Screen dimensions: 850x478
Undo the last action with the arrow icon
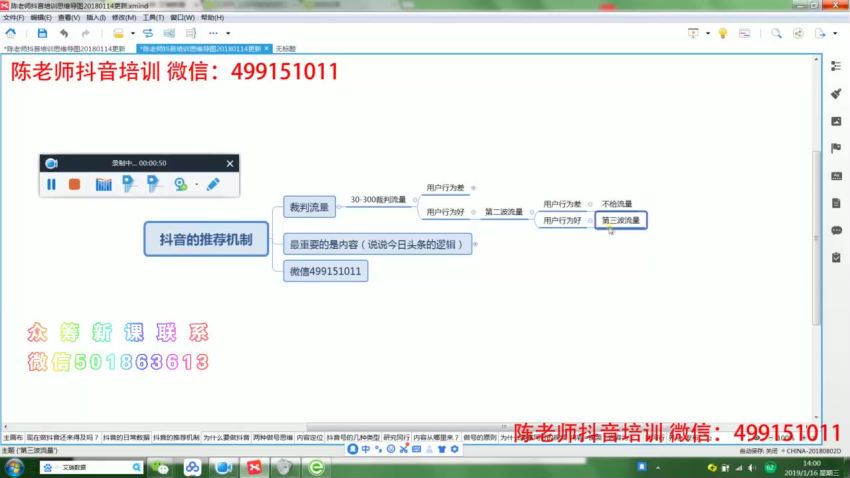pos(64,34)
